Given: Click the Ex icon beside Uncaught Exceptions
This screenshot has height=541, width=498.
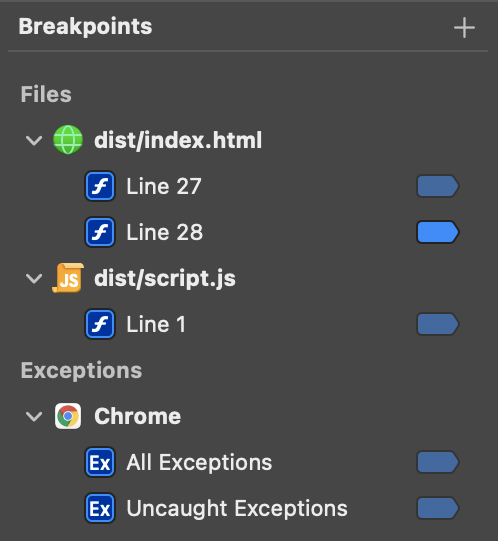Looking at the screenshot, I should pos(100,508).
